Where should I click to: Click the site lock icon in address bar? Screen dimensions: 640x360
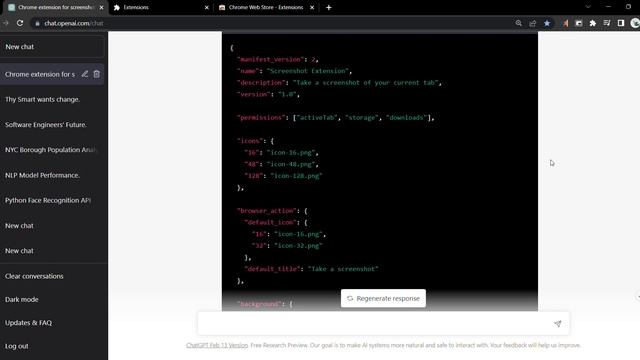[x=37, y=23]
